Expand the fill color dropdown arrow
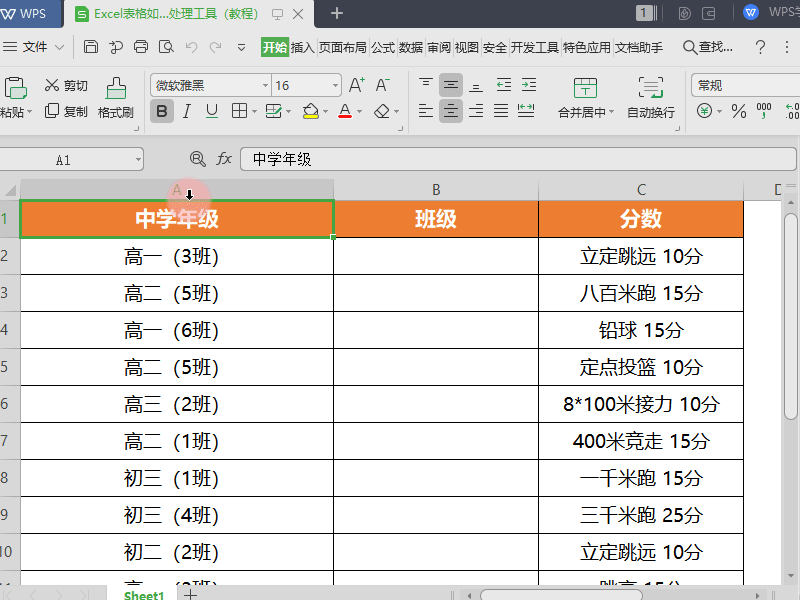Viewport: 800px width, 600px height. (x=326, y=111)
